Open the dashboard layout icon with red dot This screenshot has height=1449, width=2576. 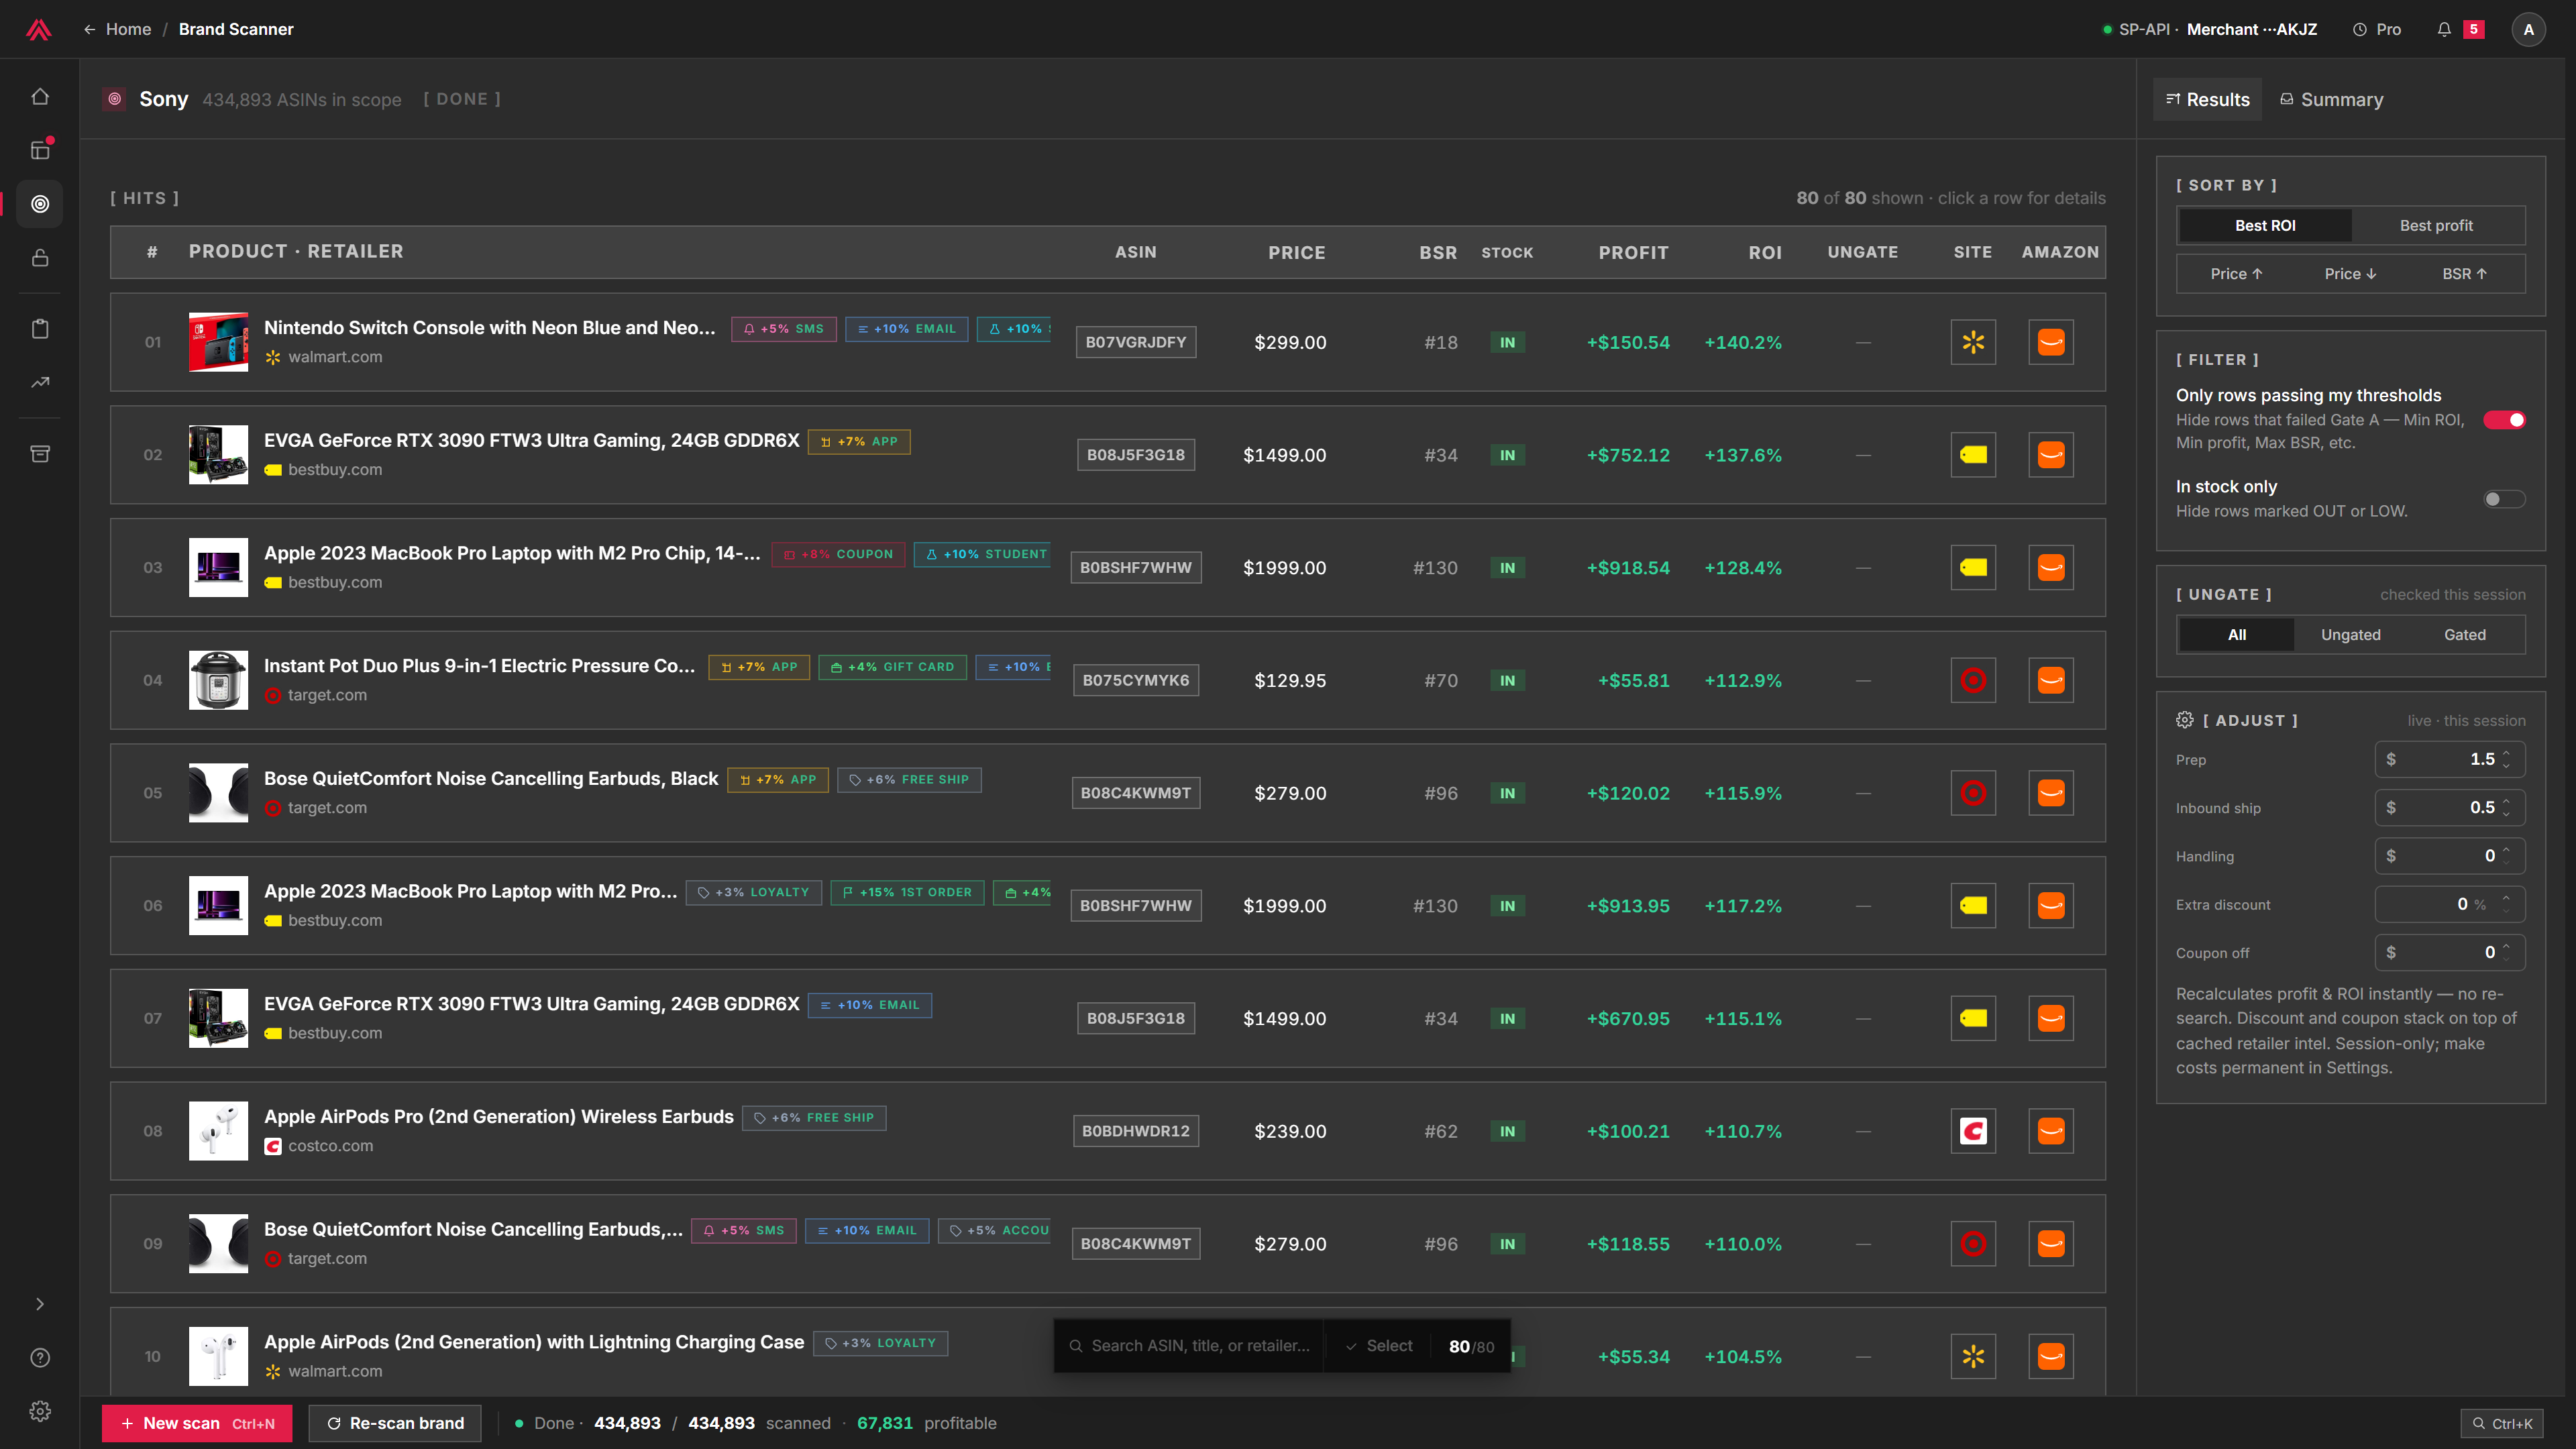(x=40, y=150)
